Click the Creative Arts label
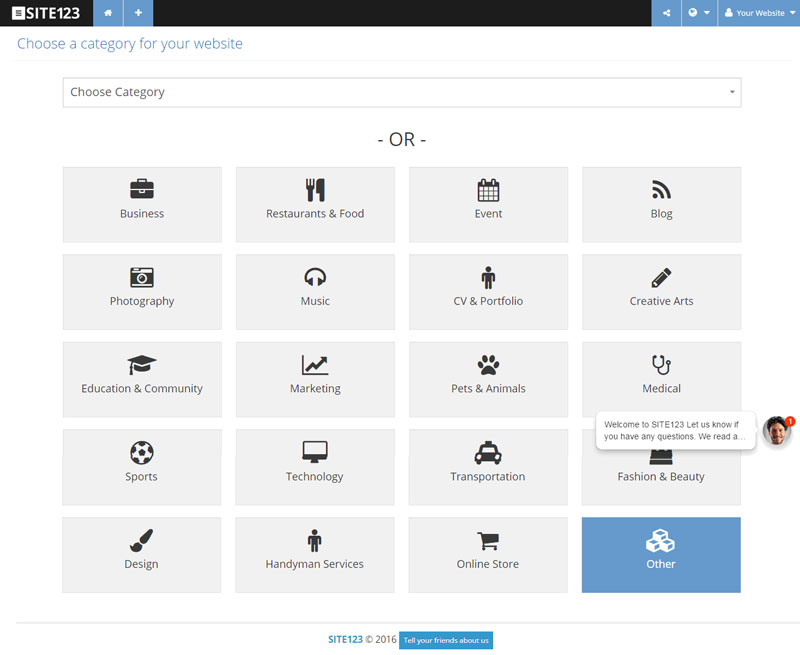 click(661, 301)
